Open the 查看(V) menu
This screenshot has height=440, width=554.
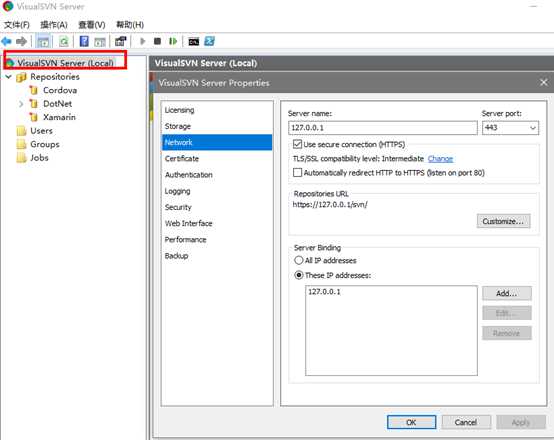point(92,25)
